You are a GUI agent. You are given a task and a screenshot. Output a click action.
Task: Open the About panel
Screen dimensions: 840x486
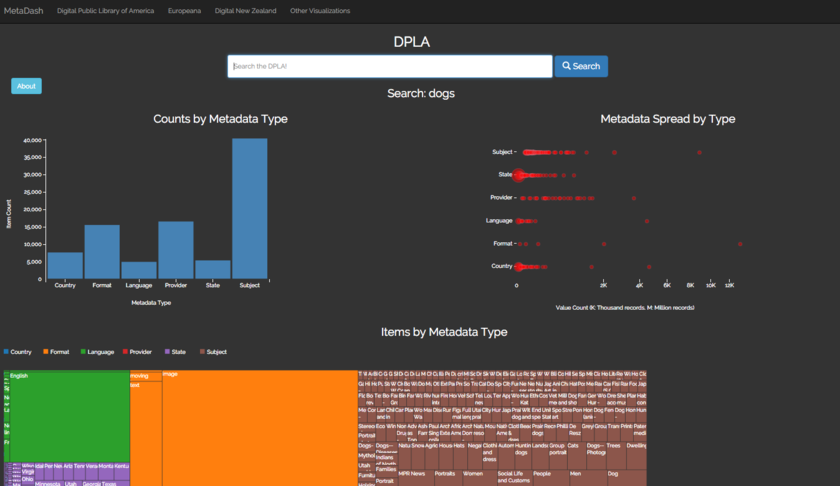pos(26,86)
